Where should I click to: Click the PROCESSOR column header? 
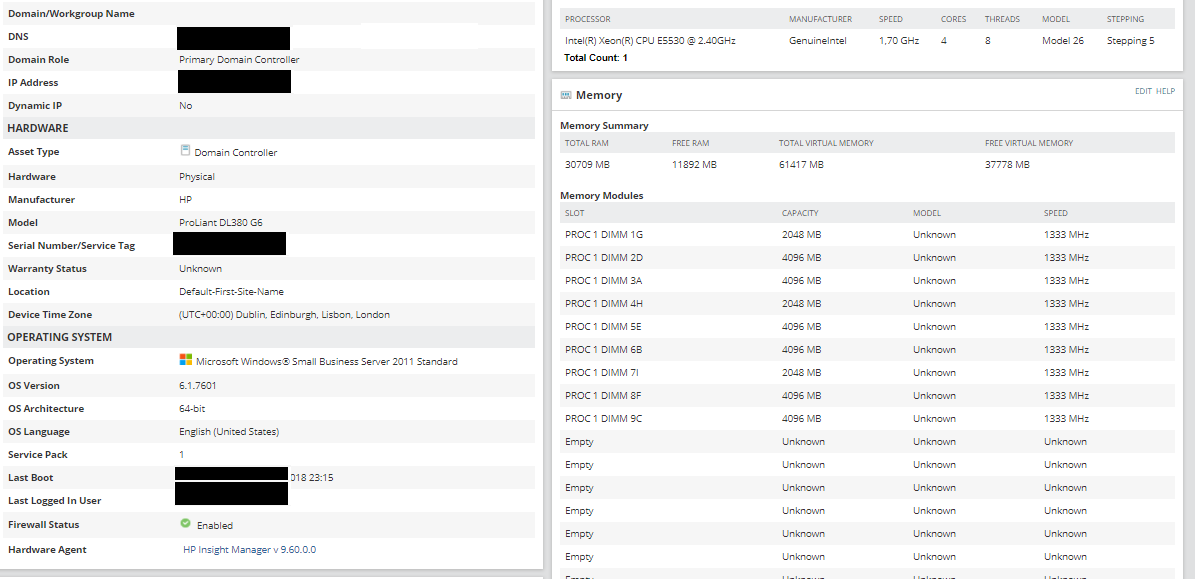[587, 19]
